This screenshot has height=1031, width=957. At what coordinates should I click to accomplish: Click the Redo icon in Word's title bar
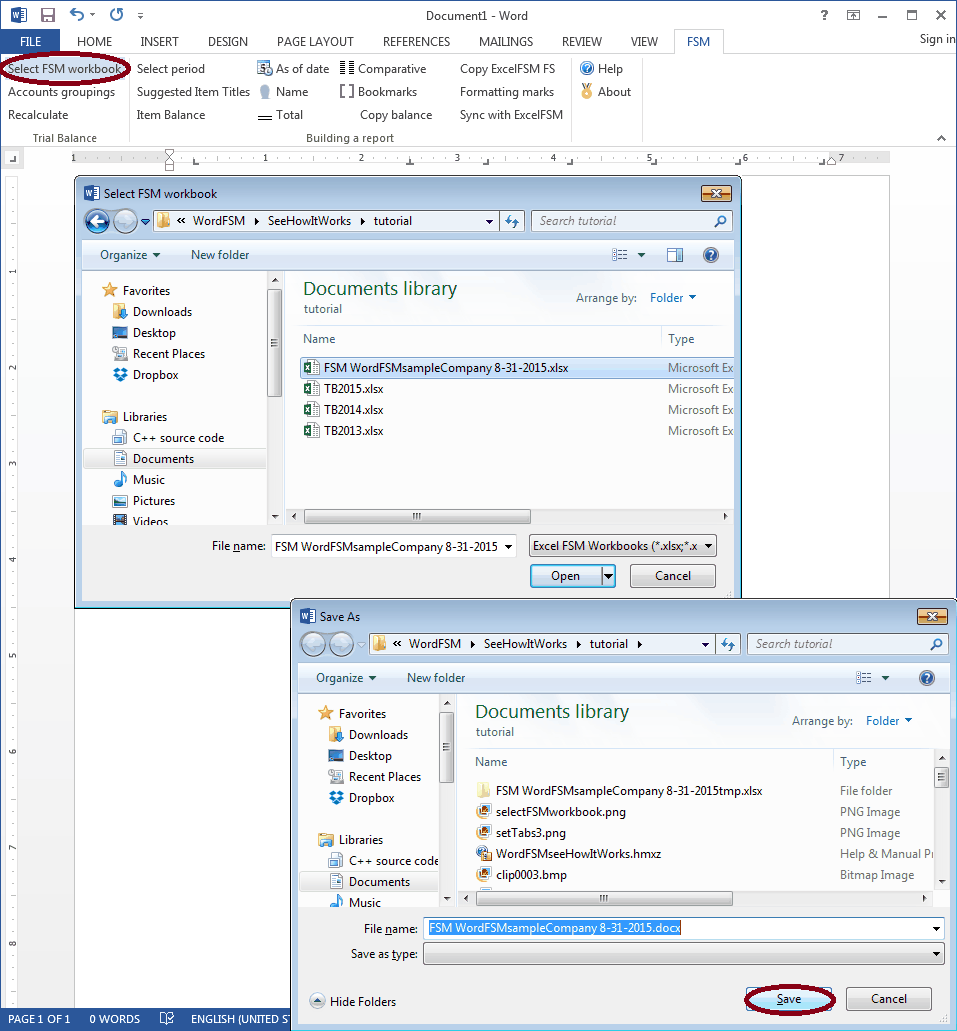(116, 14)
